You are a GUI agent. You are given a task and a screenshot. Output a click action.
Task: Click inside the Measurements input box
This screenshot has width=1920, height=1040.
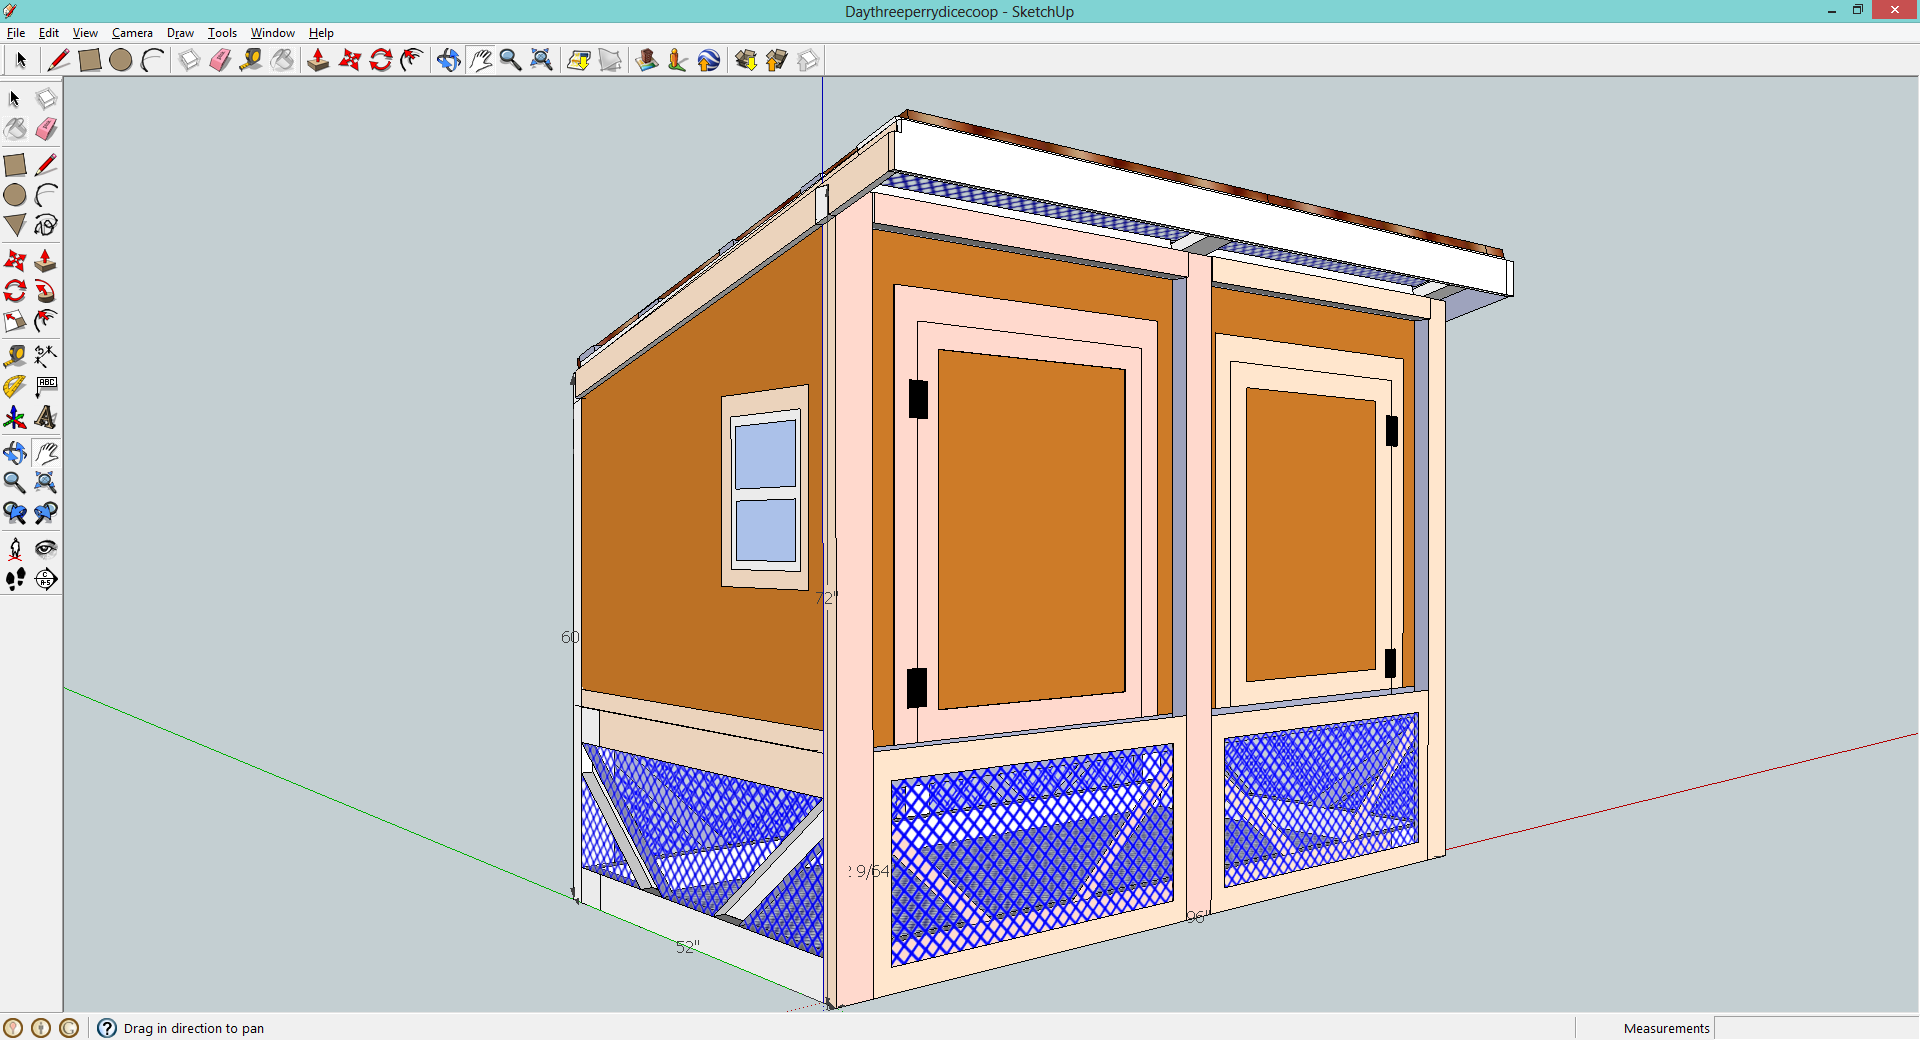pyautogui.click(x=1815, y=1028)
